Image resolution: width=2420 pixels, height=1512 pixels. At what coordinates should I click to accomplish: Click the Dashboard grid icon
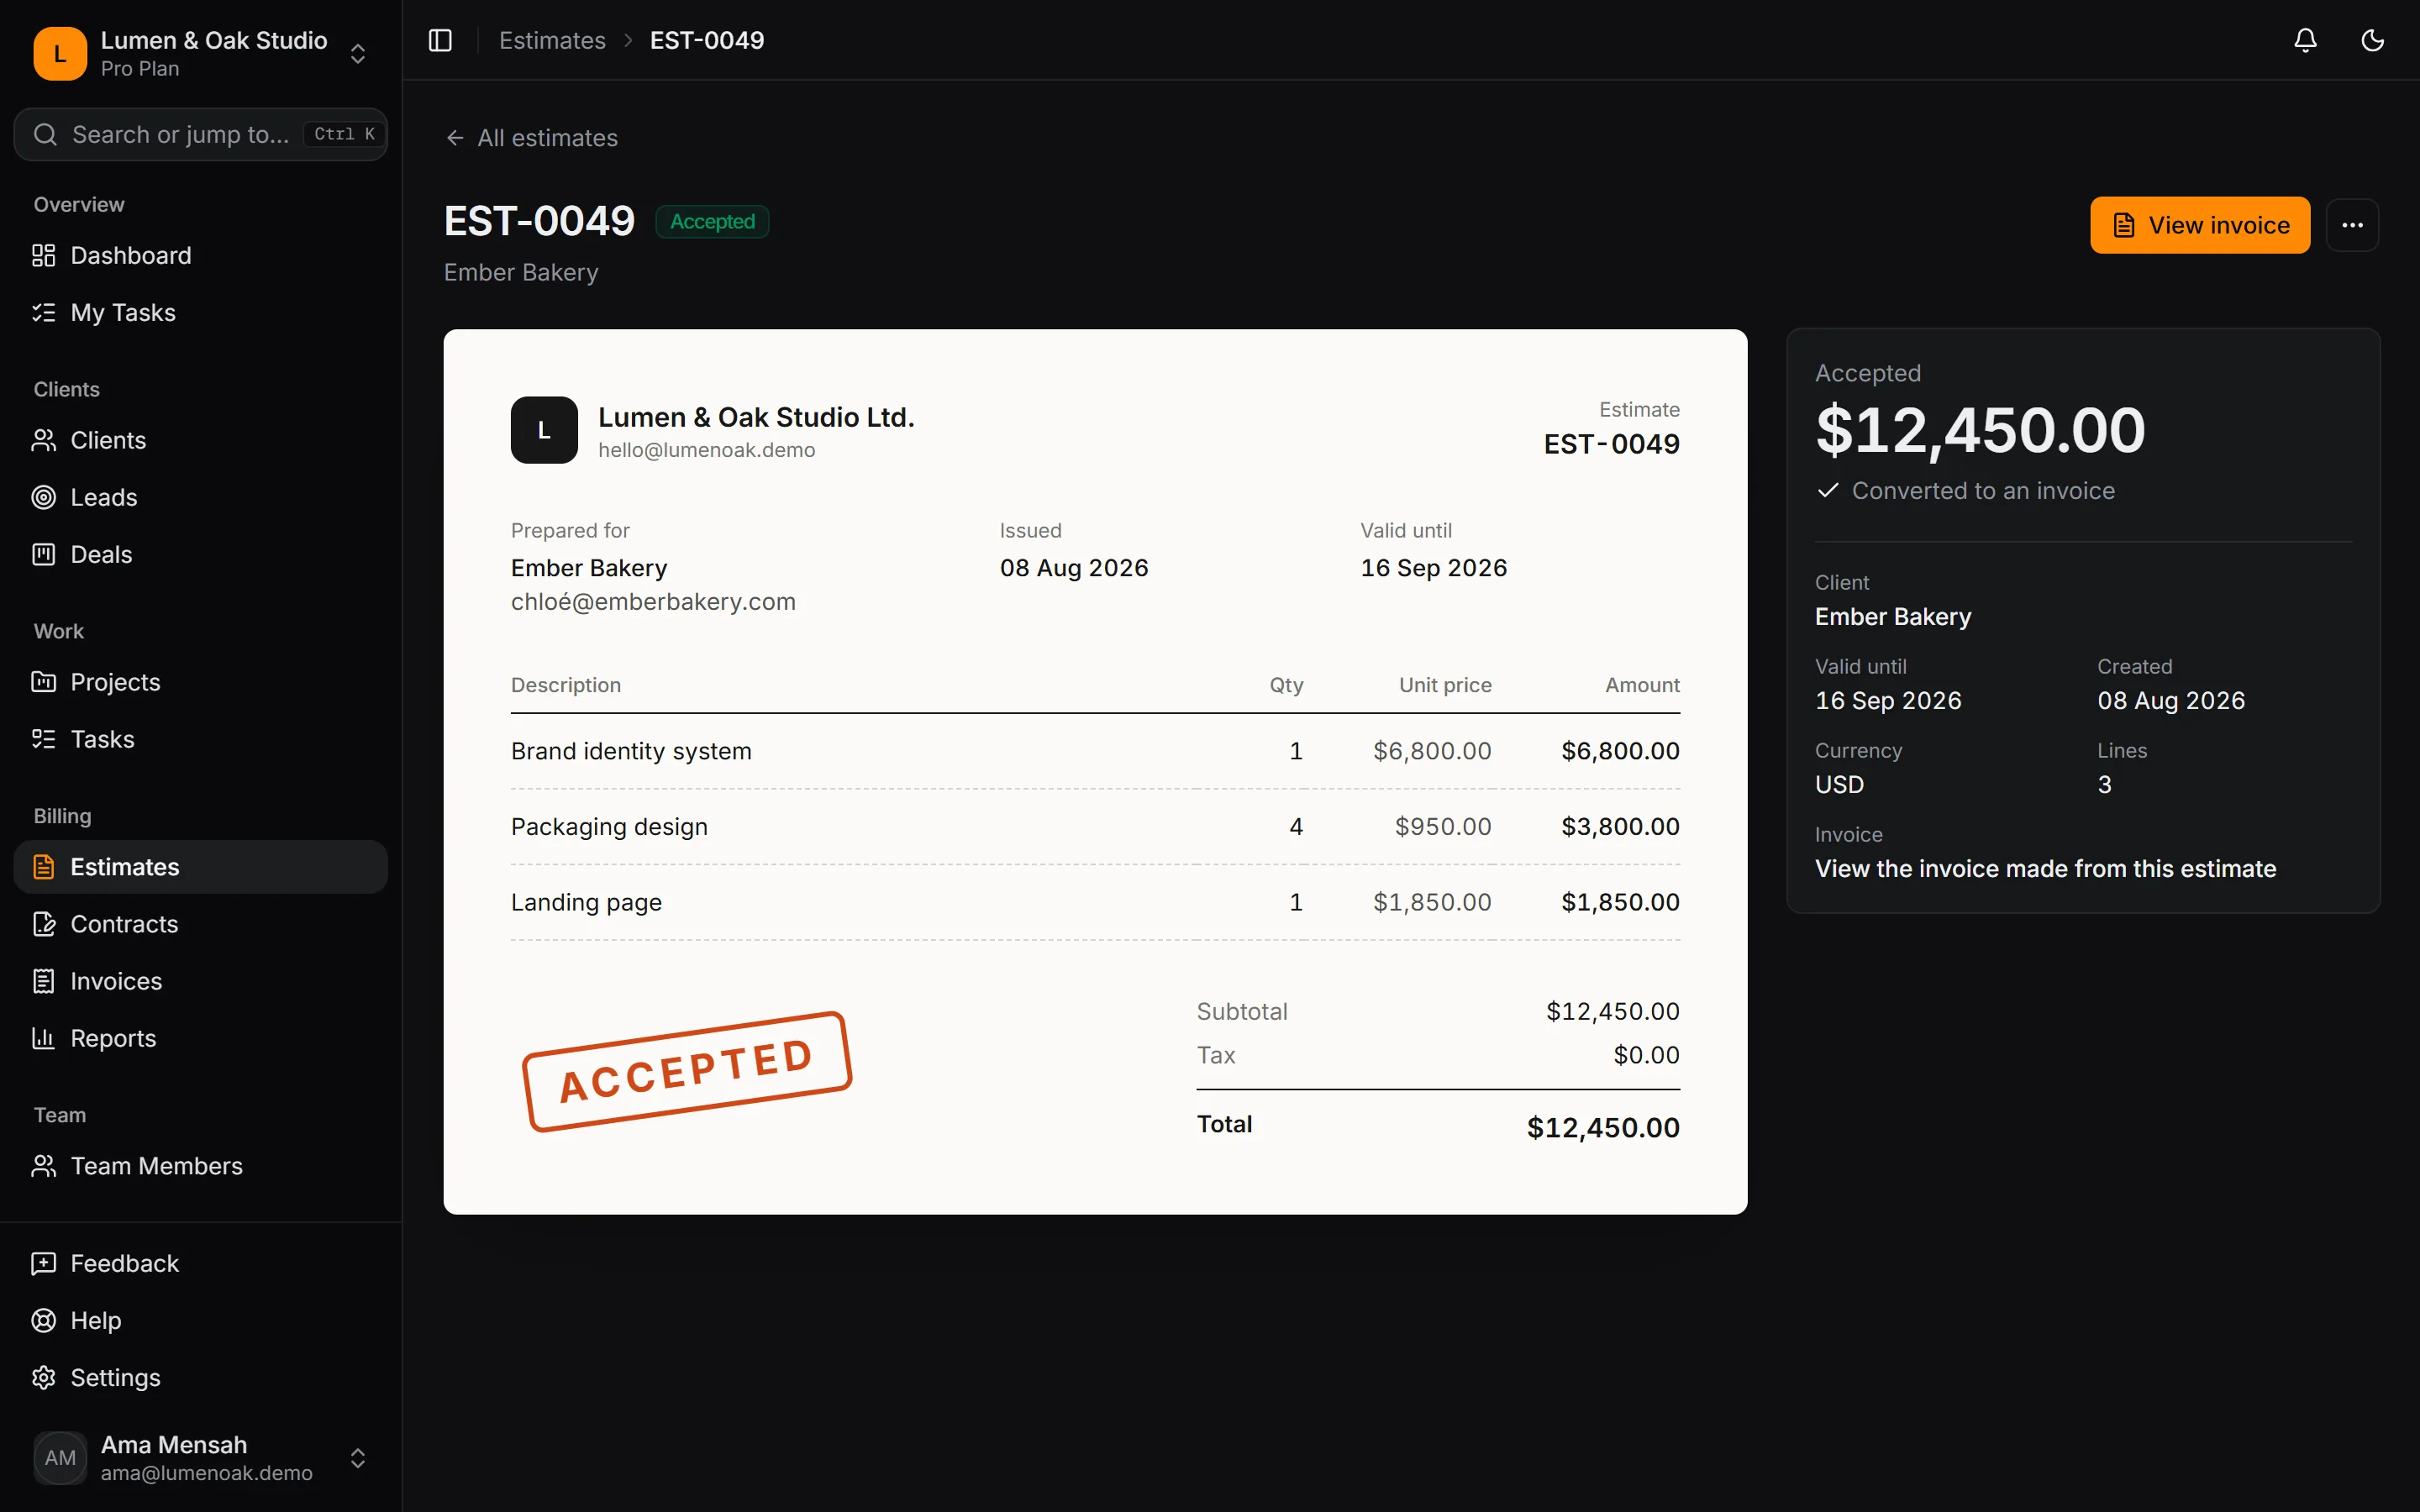pos(44,255)
